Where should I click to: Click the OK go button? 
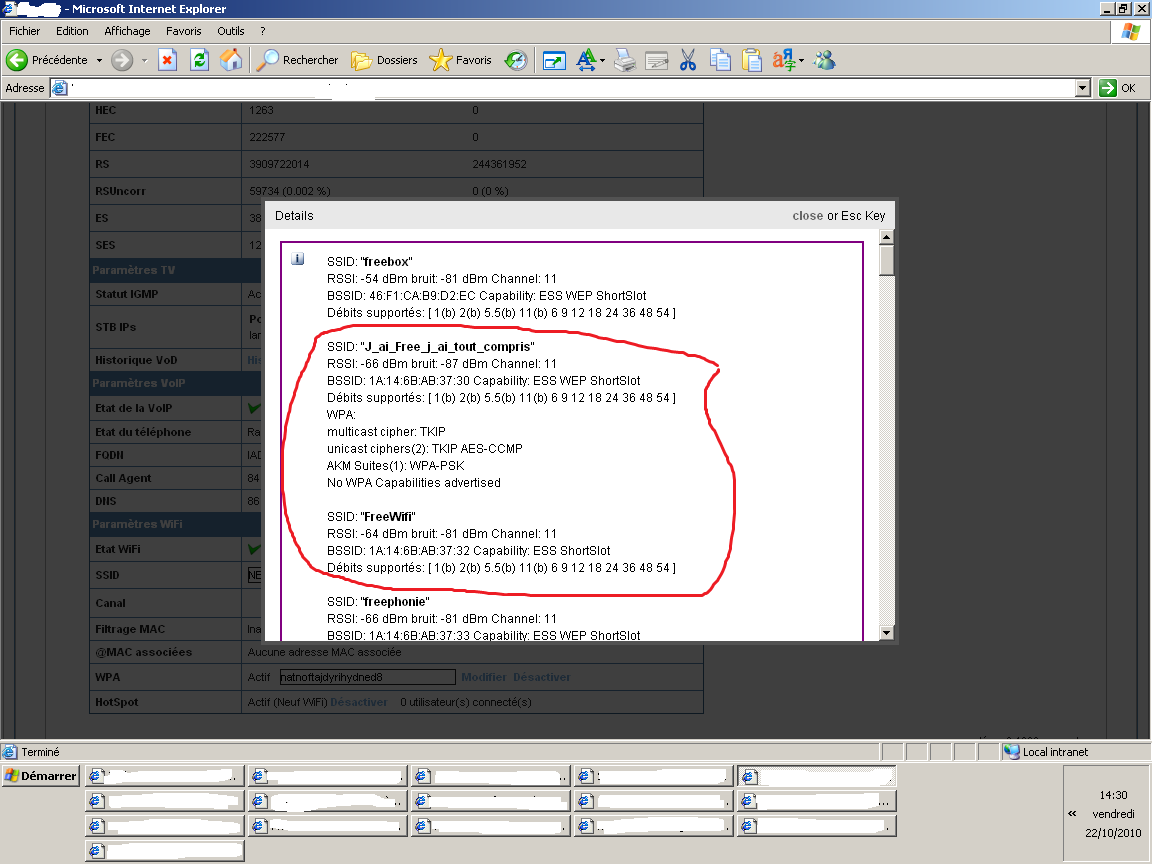pos(1118,88)
